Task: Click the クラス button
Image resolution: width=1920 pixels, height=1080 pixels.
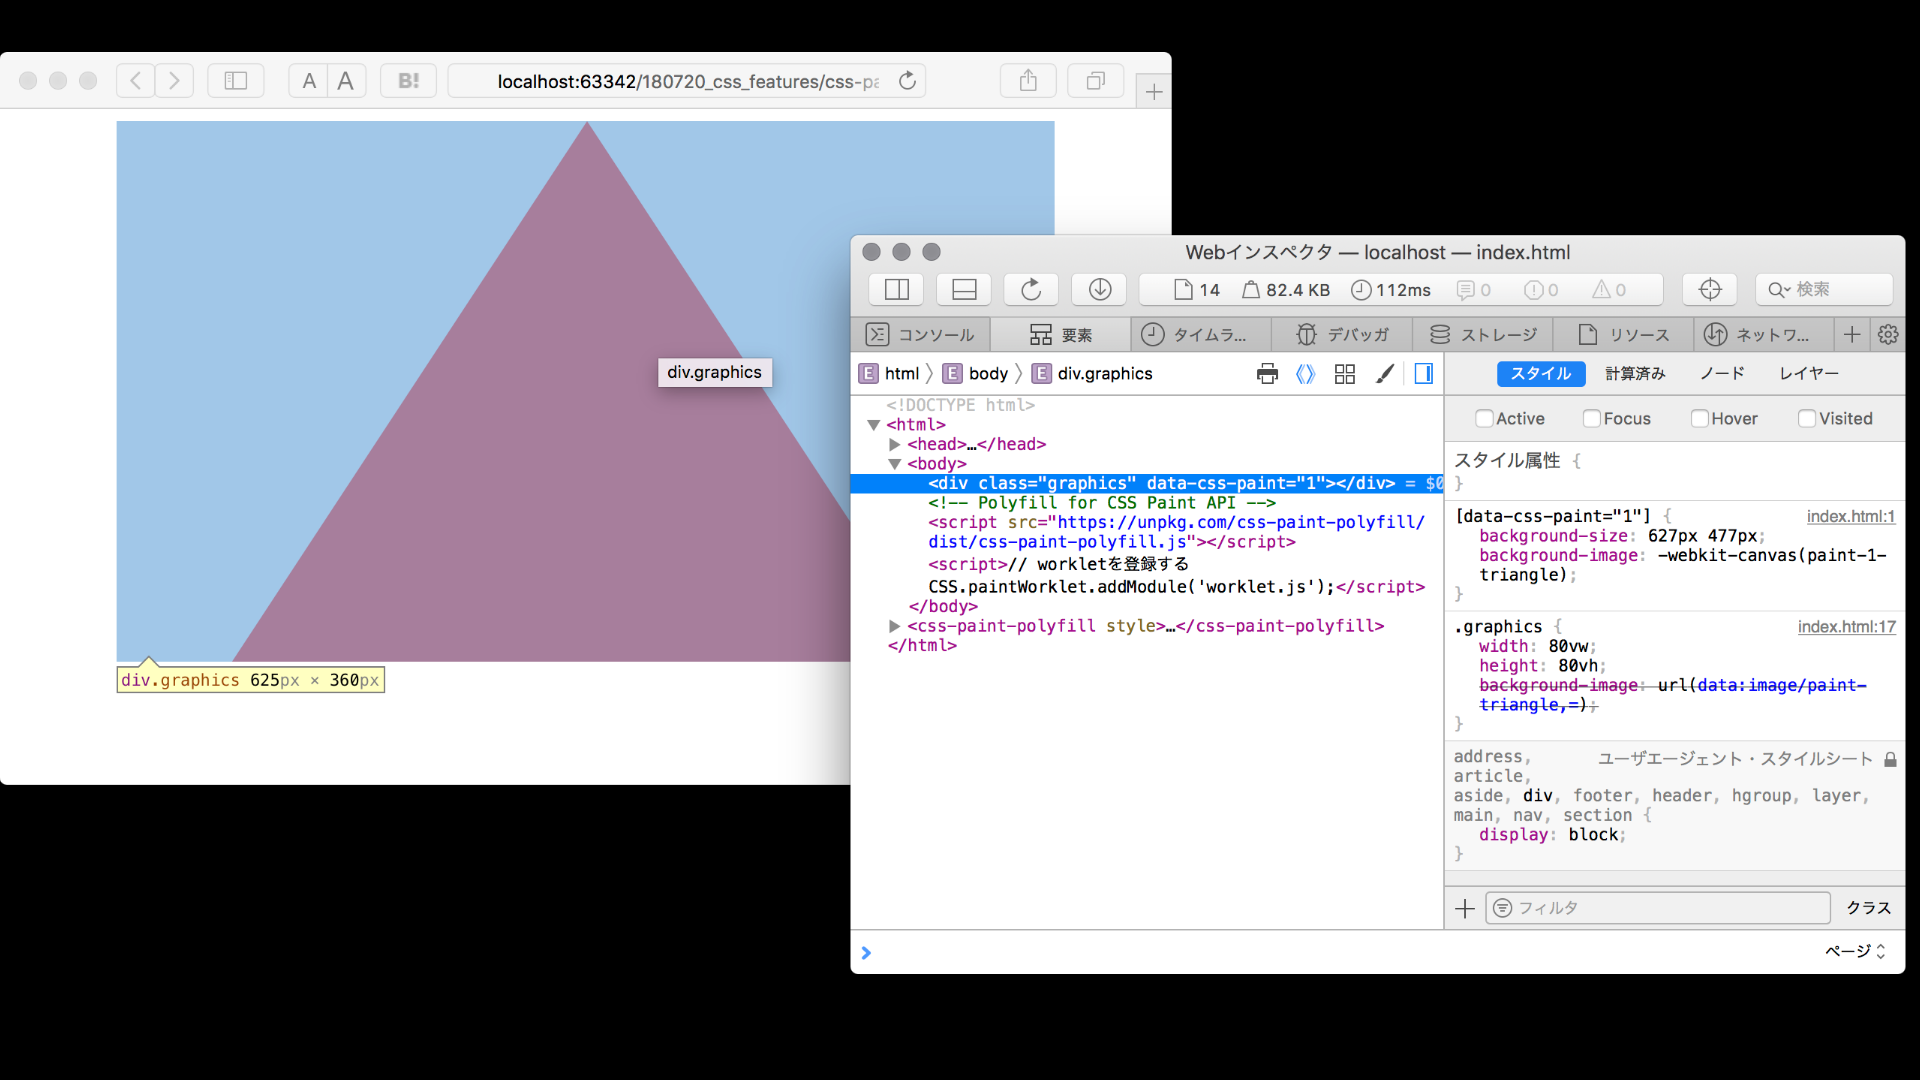Action: pos(1868,908)
